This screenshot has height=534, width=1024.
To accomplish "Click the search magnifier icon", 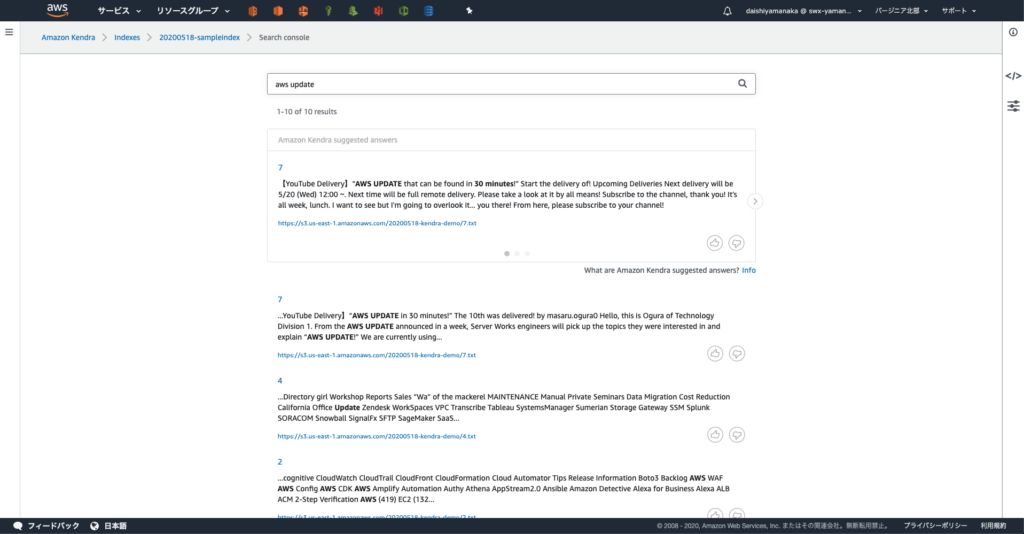I will (742, 84).
